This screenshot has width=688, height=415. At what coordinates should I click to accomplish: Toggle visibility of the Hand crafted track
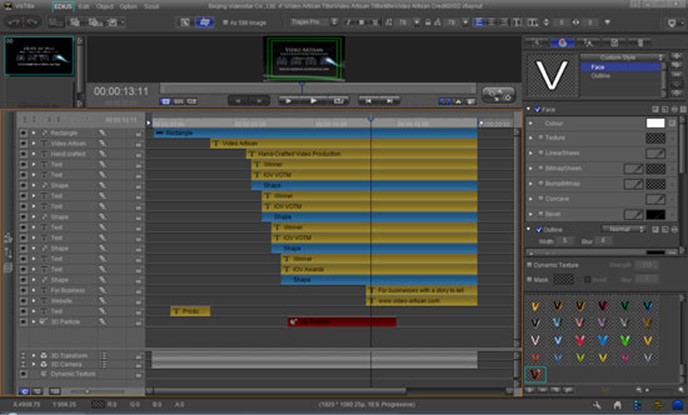23,154
